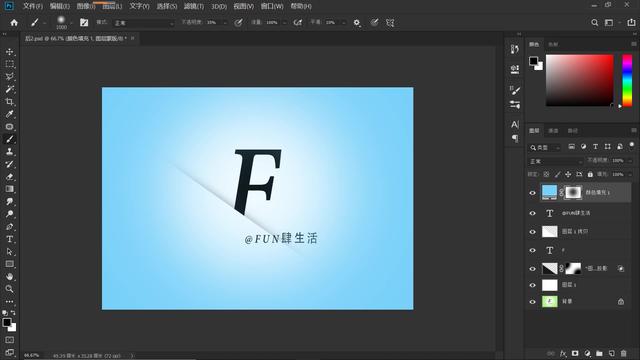
Task: Open the 3D menu
Action: click(219, 6)
